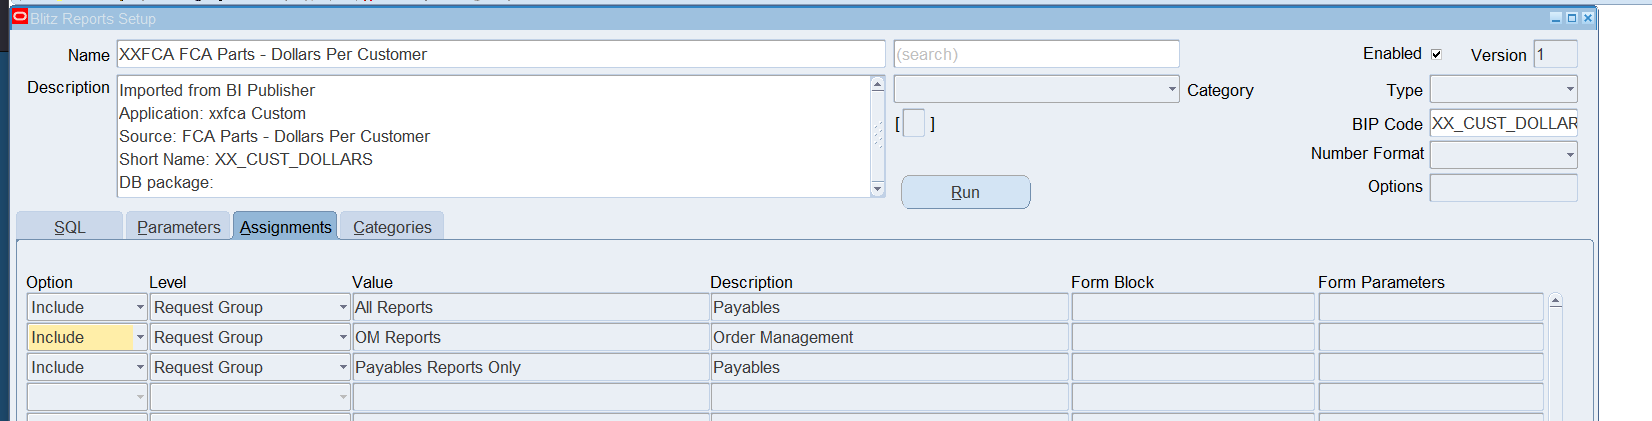The height and width of the screenshot is (421, 1652).
Task: Open Option dropdown in OM Reports row
Action: click(140, 337)
